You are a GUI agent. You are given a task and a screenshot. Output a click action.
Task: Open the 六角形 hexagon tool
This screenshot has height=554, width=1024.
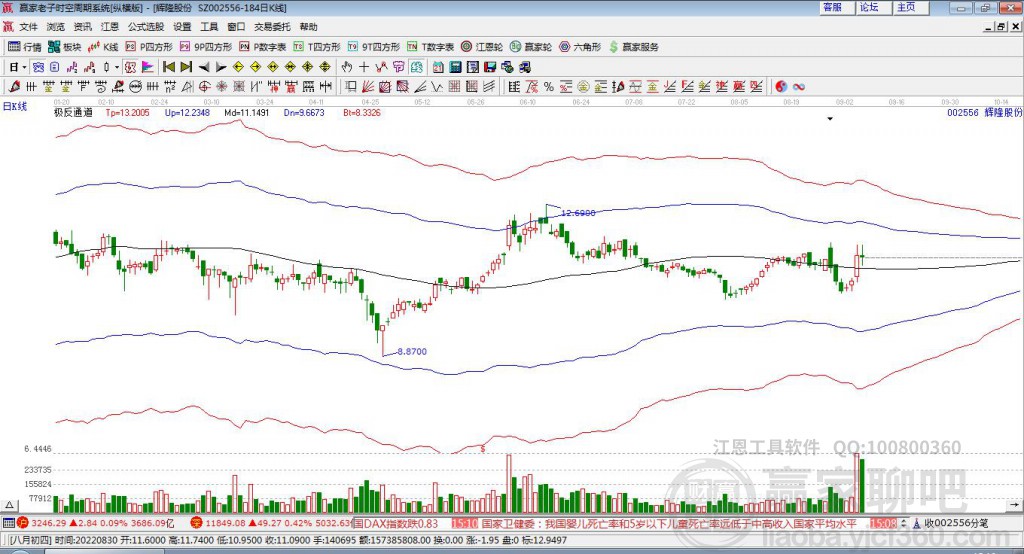point(580,47)
